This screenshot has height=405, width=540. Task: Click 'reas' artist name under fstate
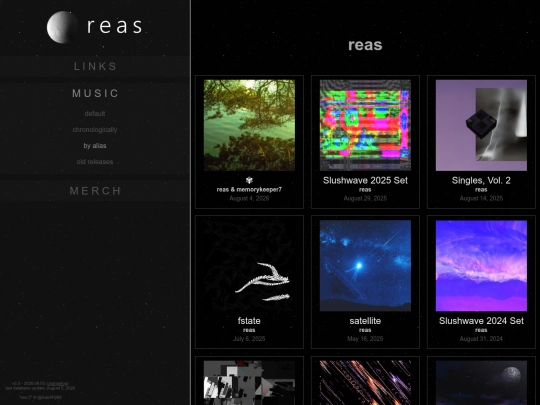tap(249, 330)
